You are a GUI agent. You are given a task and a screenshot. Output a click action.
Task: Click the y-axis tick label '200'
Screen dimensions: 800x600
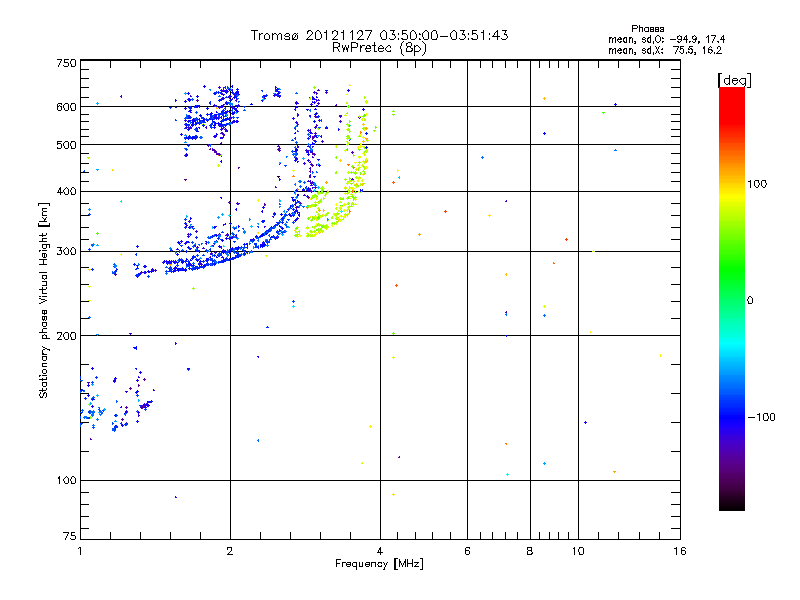point(66,336)
